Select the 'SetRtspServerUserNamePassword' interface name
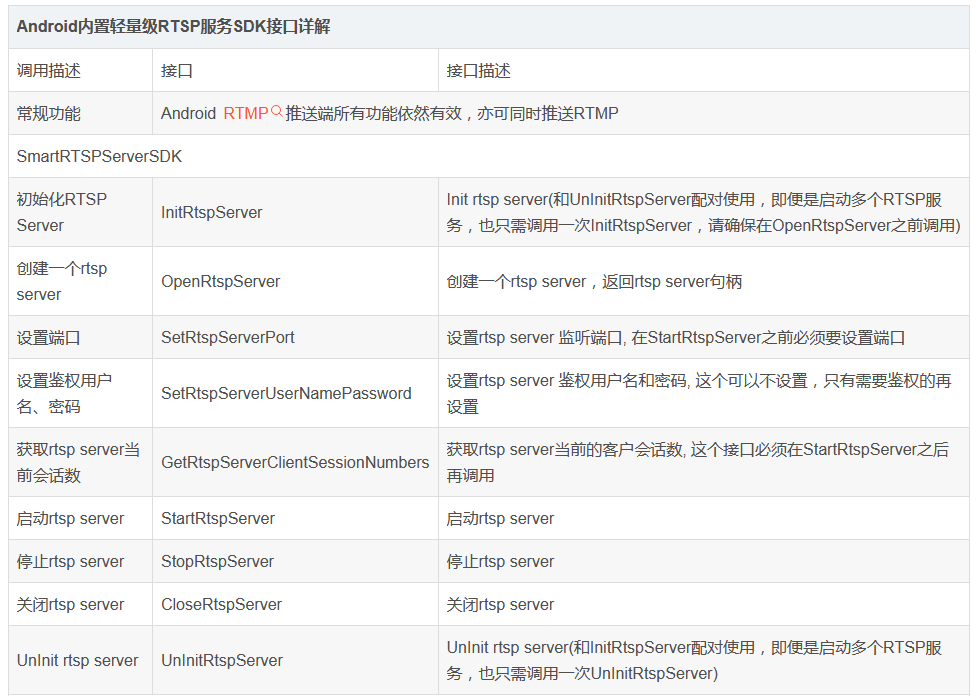The image size is (977, 696). (286, 394)
